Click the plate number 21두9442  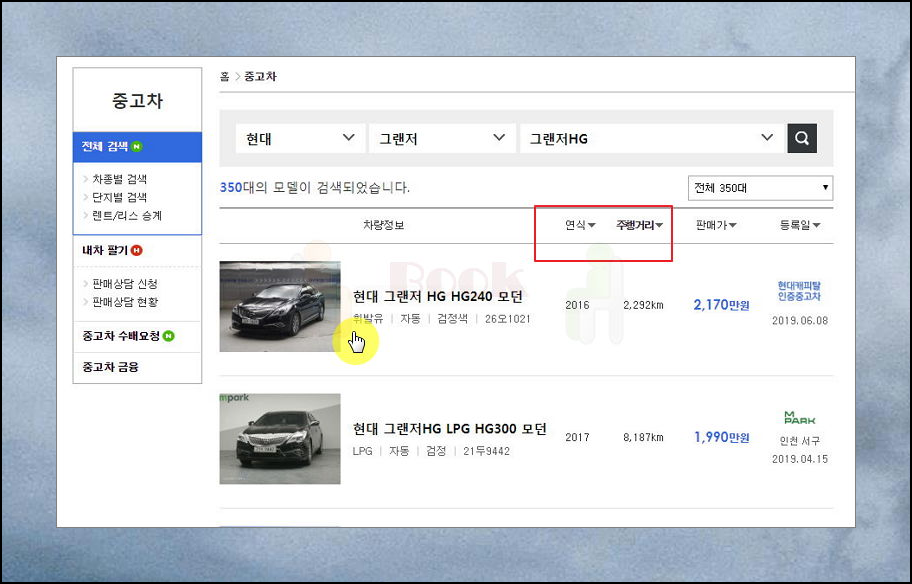click(486, 451)
